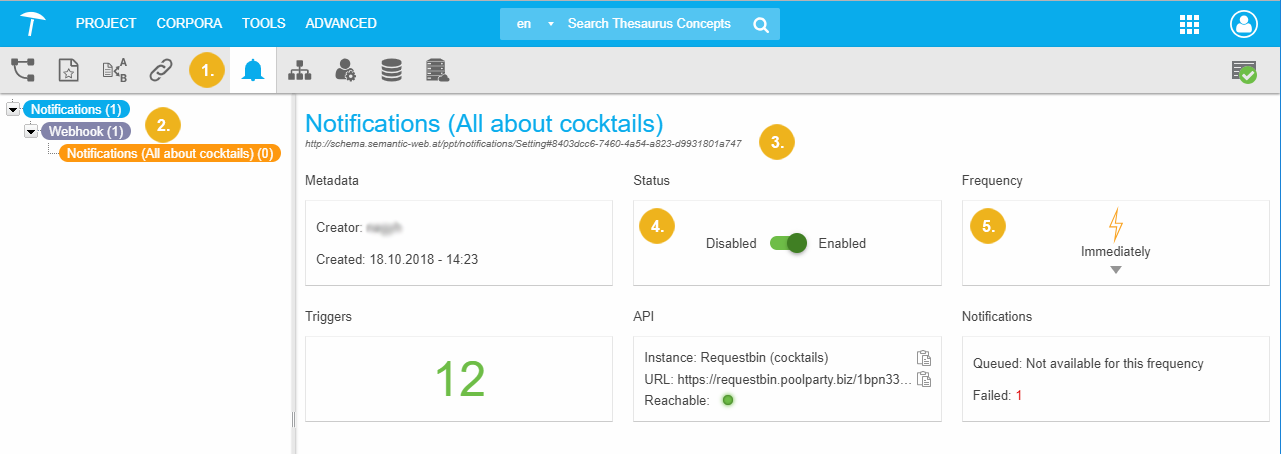The height and width of the screenshot is (454, 1281).
Task: Click the Created: 18.10.2018 - 14:23 text
Action: (x=396, y=259)
